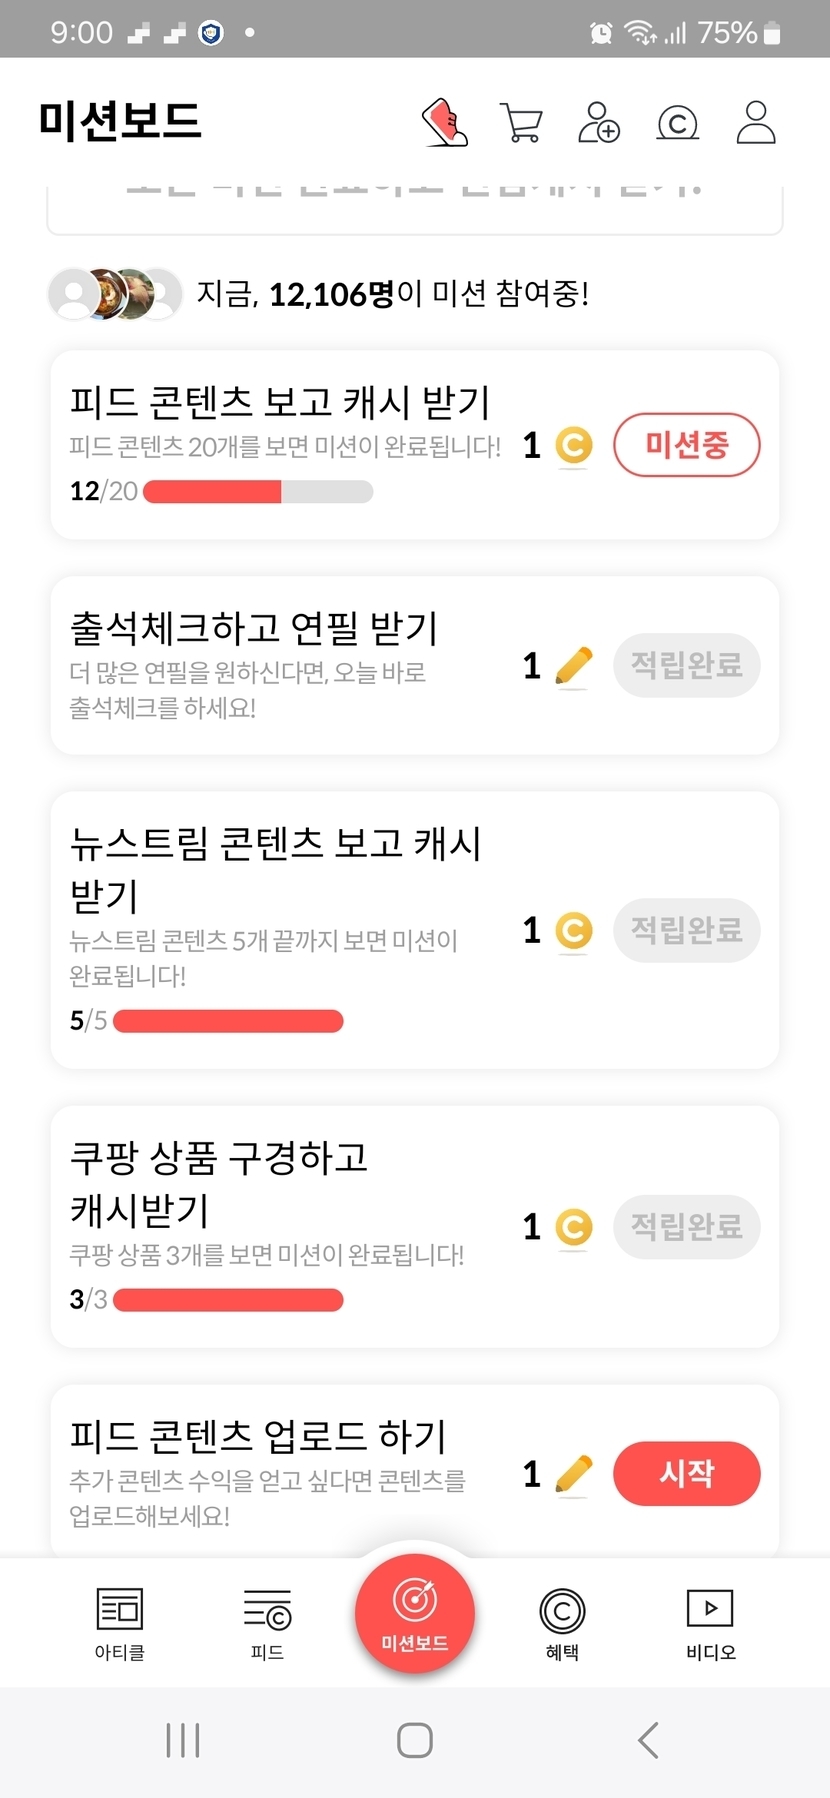Tap 적립완료 on the 출석체크 mission
This screenshot has width=830, height=1798.
click(686, 665)
